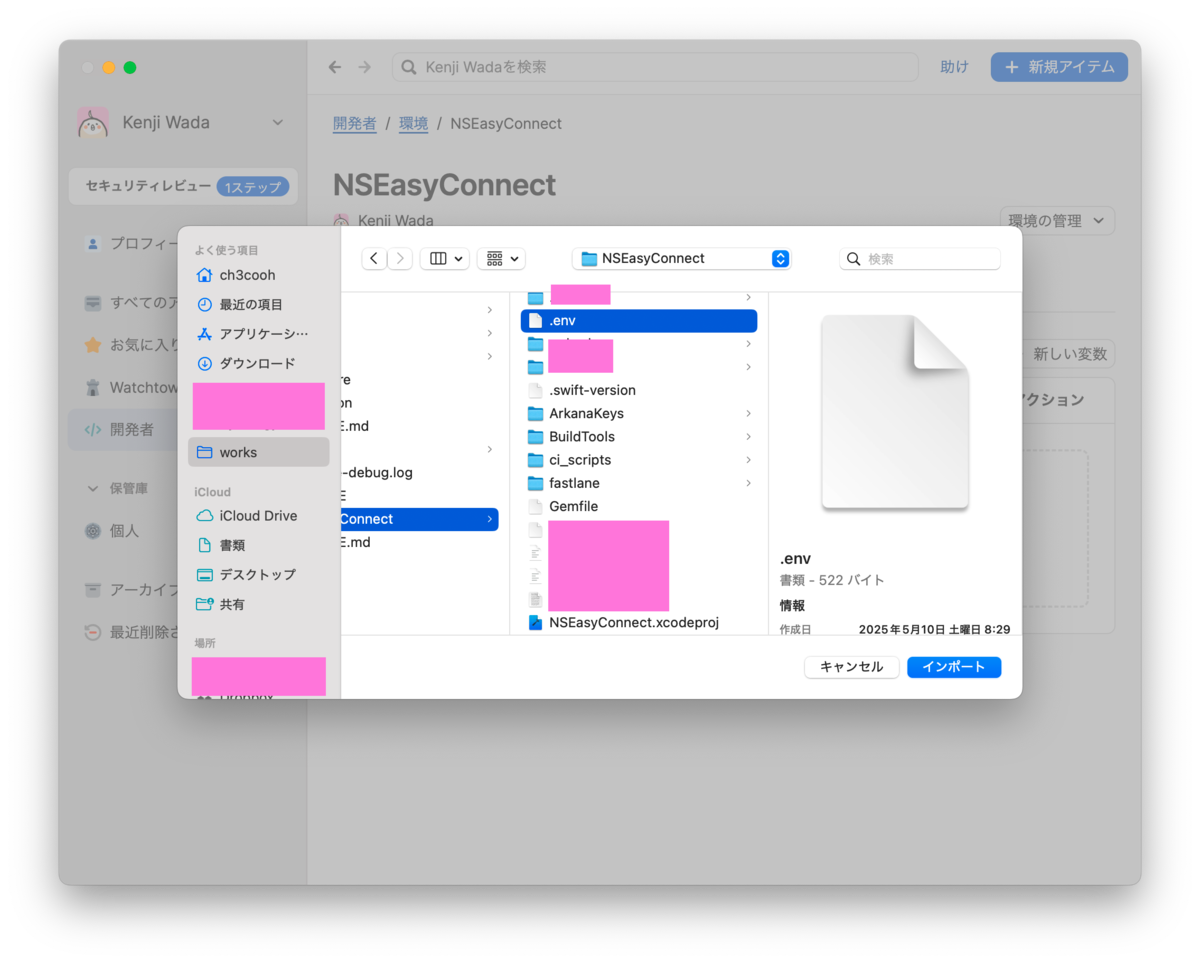The height and width of the screenshot is (963, 1200).
Task: Open Desktop (デスクトップ) in sidebar
Action: coord(257,575)
